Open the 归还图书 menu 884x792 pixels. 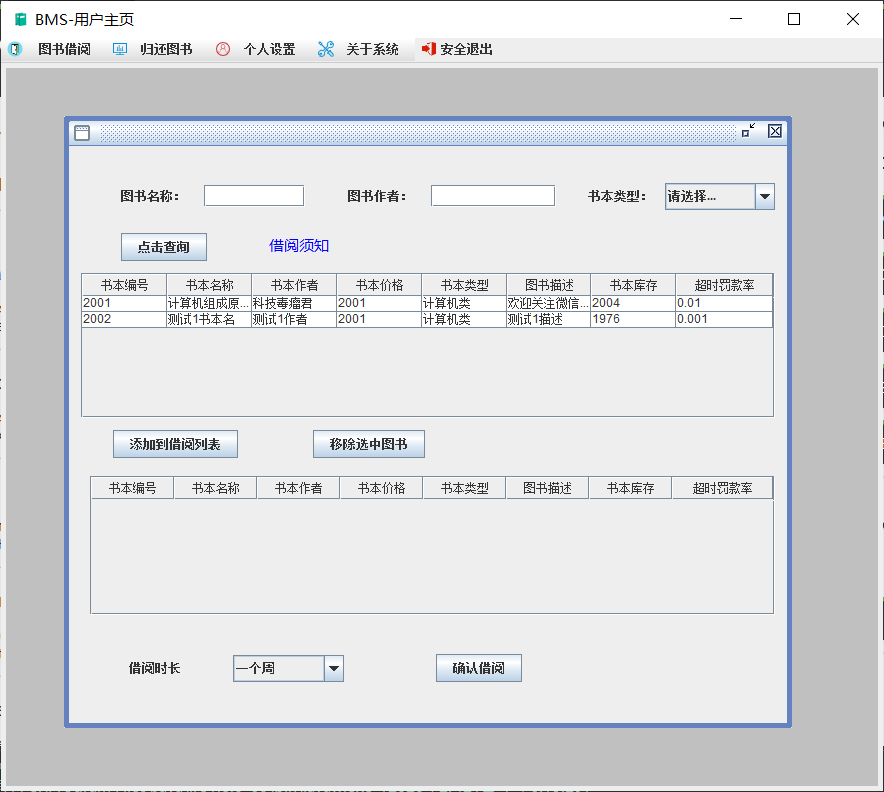coord(166,50)
